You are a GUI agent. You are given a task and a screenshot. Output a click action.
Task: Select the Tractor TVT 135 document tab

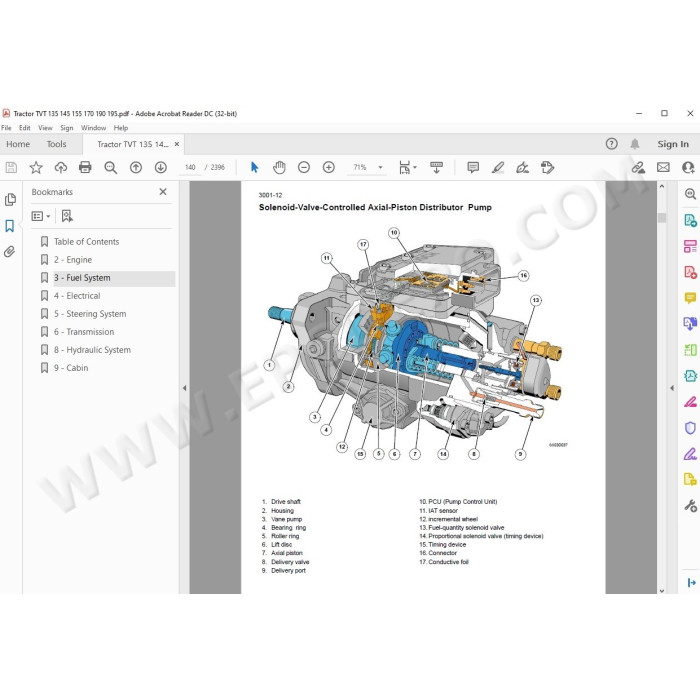pos(133,144)
